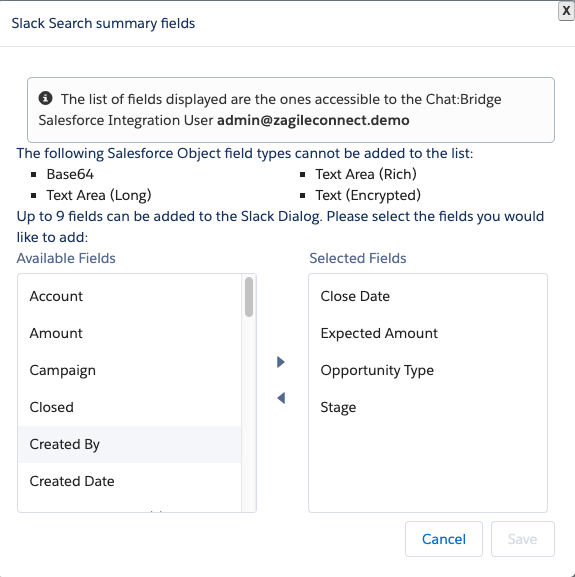Viewport: 575px width, 577px height.
Task: Click the Available Fields heading label
Action: coord(66,258)
